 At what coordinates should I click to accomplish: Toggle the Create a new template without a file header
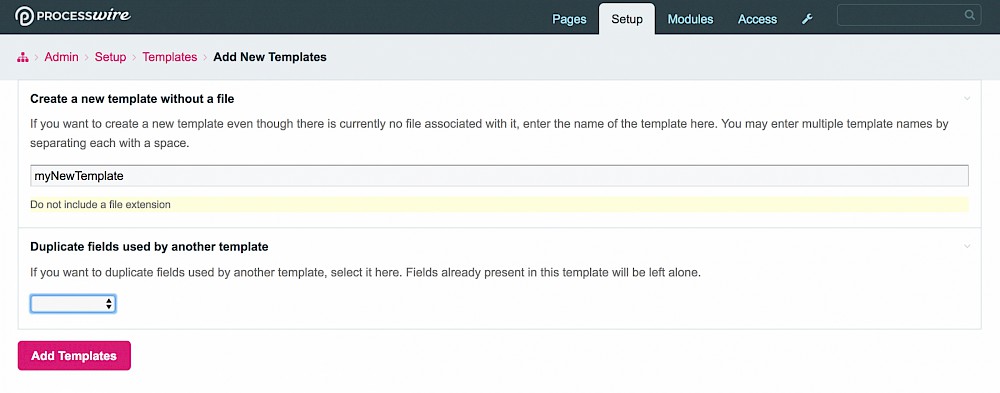[x=132, y=99]
